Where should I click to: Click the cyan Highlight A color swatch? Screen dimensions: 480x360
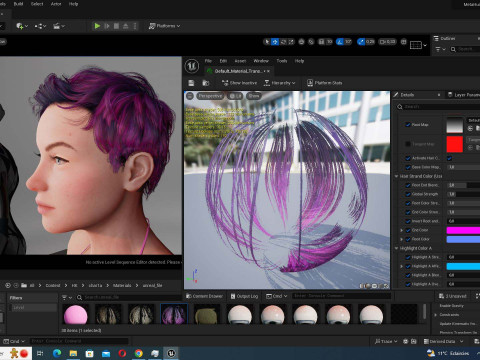(463, 266)
